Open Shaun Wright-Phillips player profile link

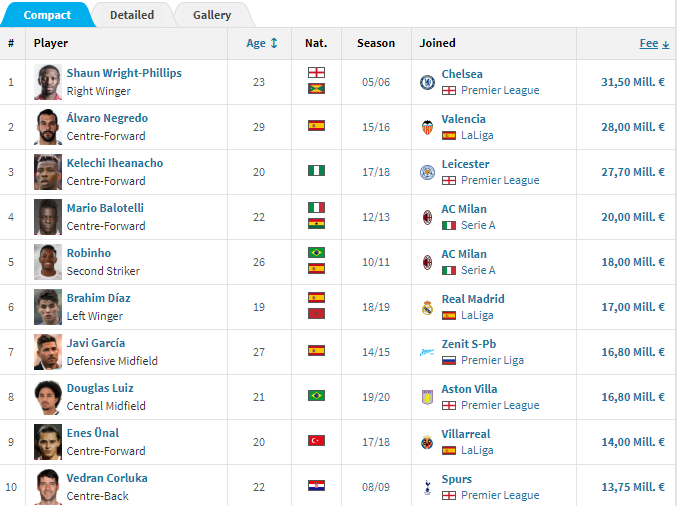pos(124,73)
